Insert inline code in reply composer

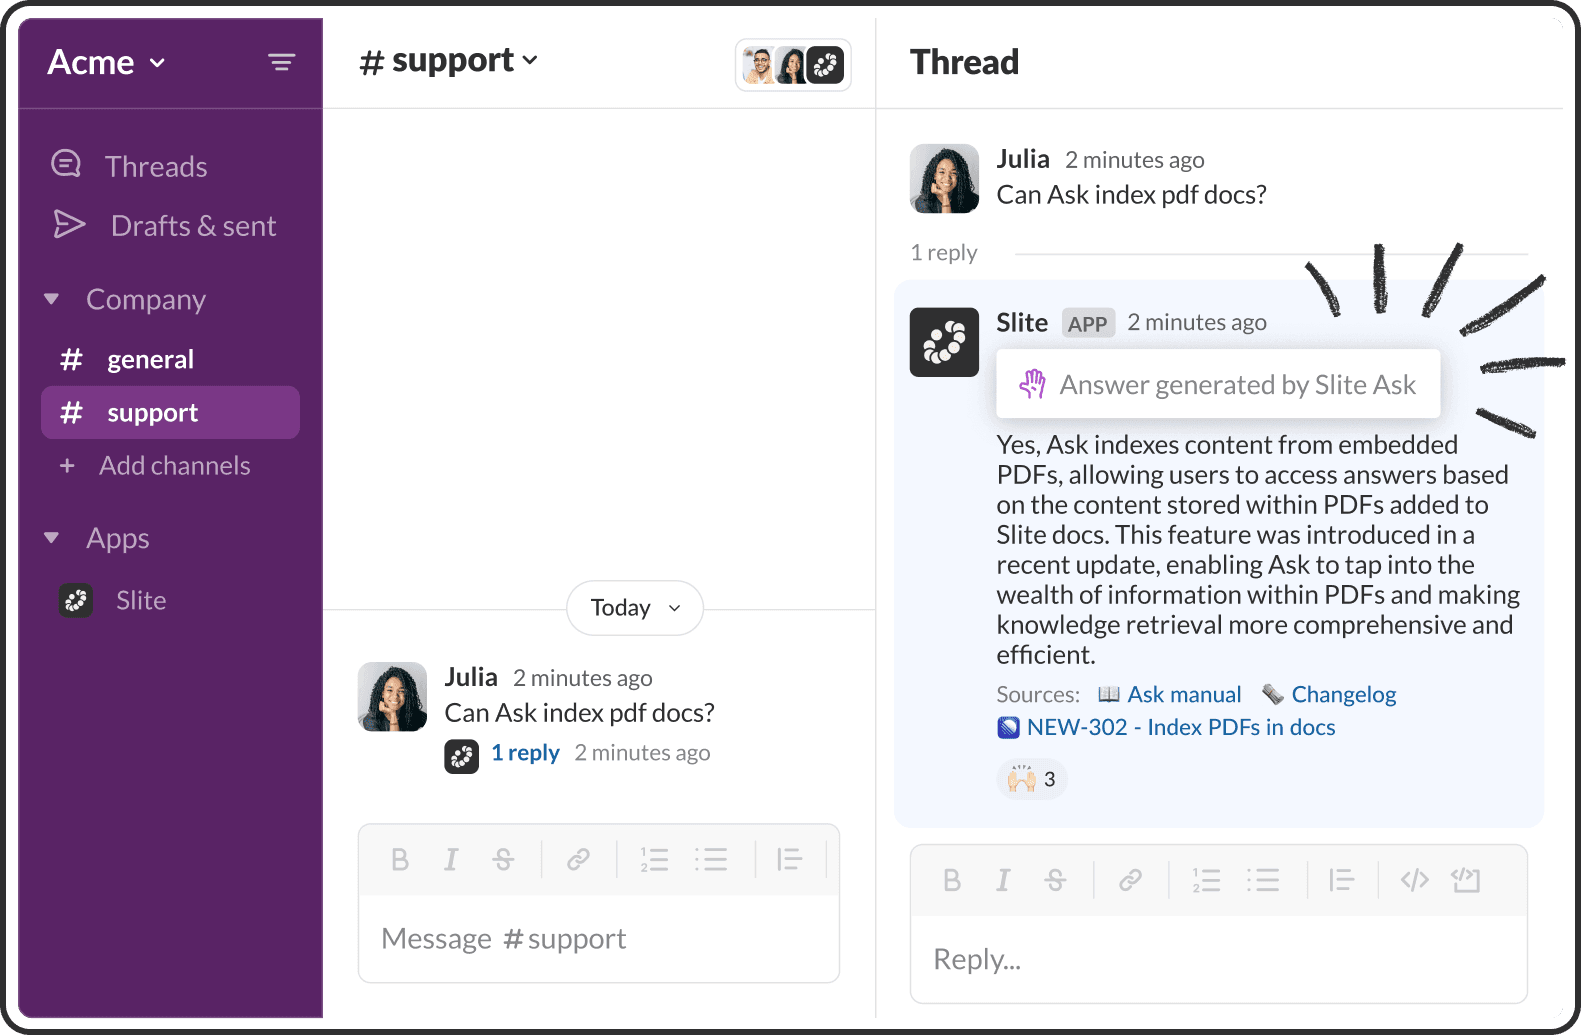pyautogui.click(x=1414, y=880)
